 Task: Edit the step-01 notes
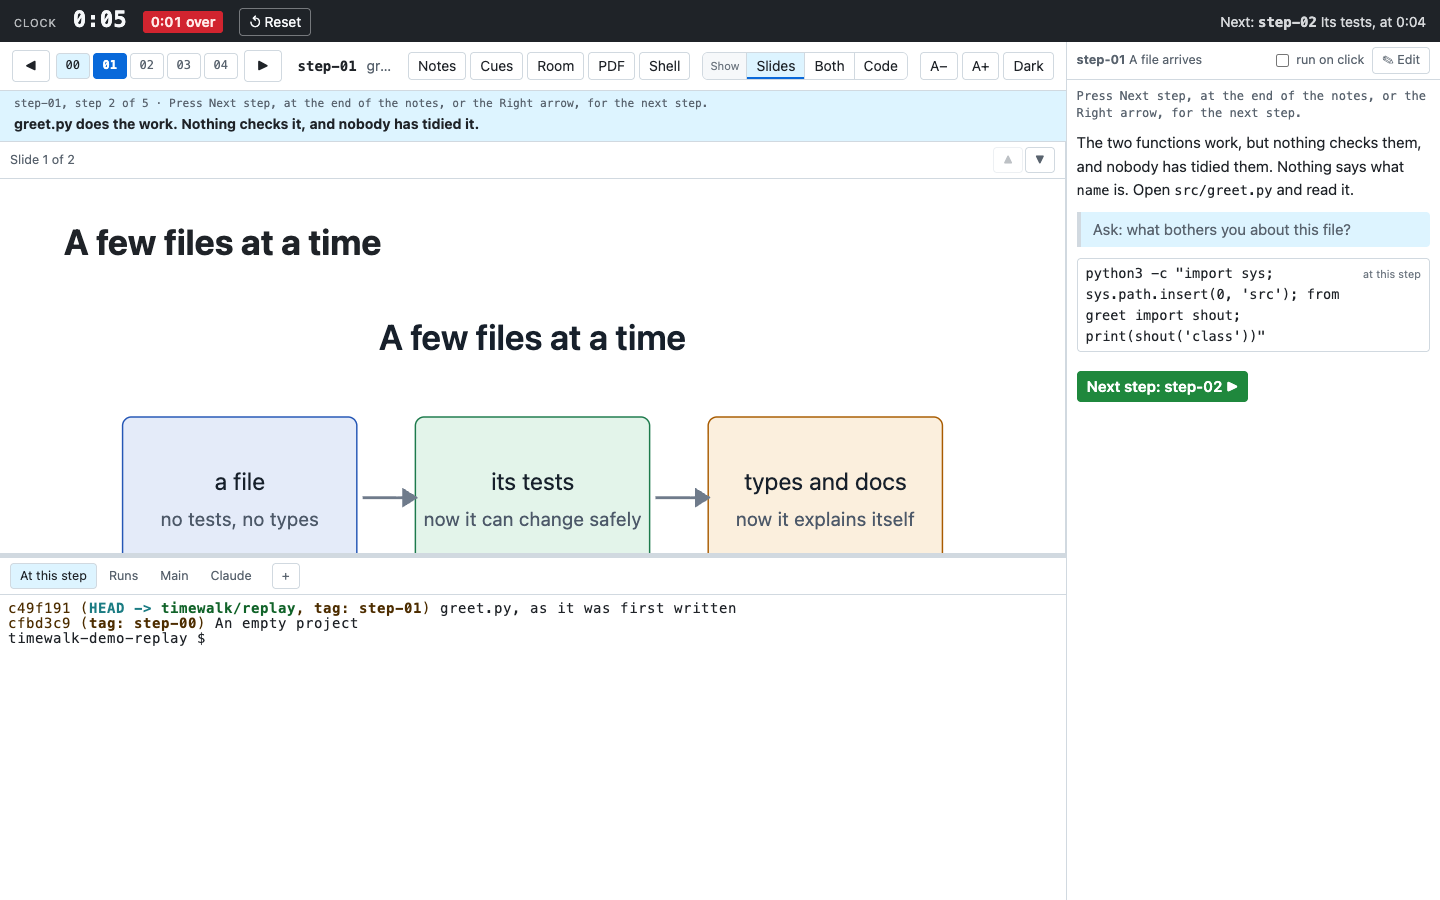[x=1401, y=60]
